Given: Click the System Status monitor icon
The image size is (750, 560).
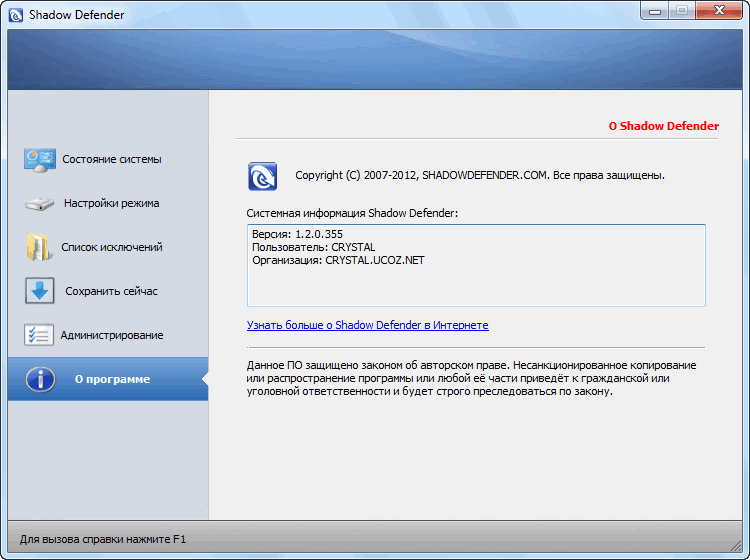Looking at the screenshot, I should (40, 160).
